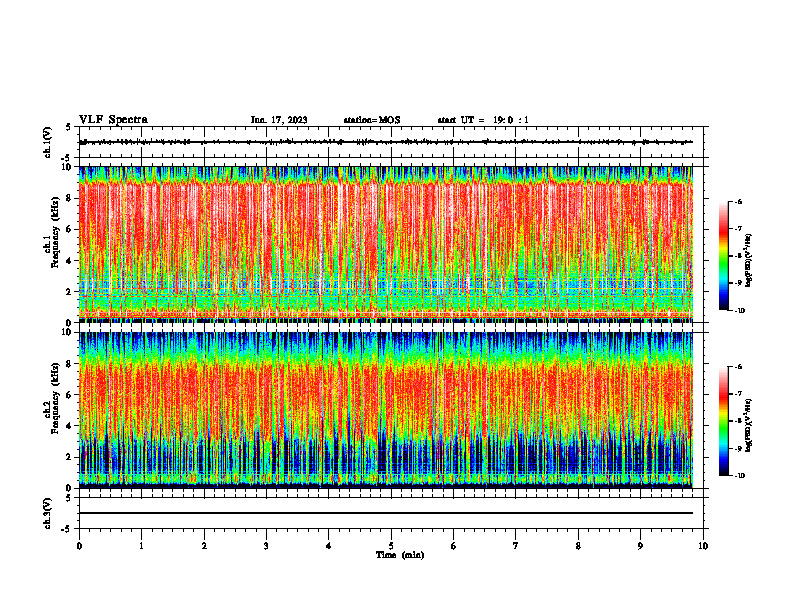The width and height of the screenshot is (792, 612).
Task: Click the ch.1 spectrogram color scale bar
Action: [723, 256]
